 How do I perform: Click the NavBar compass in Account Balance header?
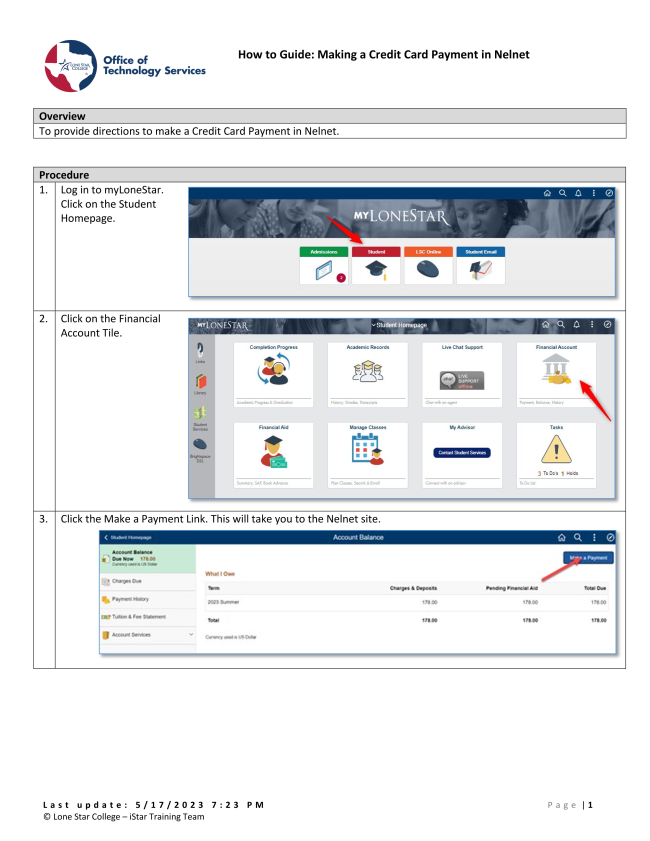pyautogui.click(x=610, y=537)
